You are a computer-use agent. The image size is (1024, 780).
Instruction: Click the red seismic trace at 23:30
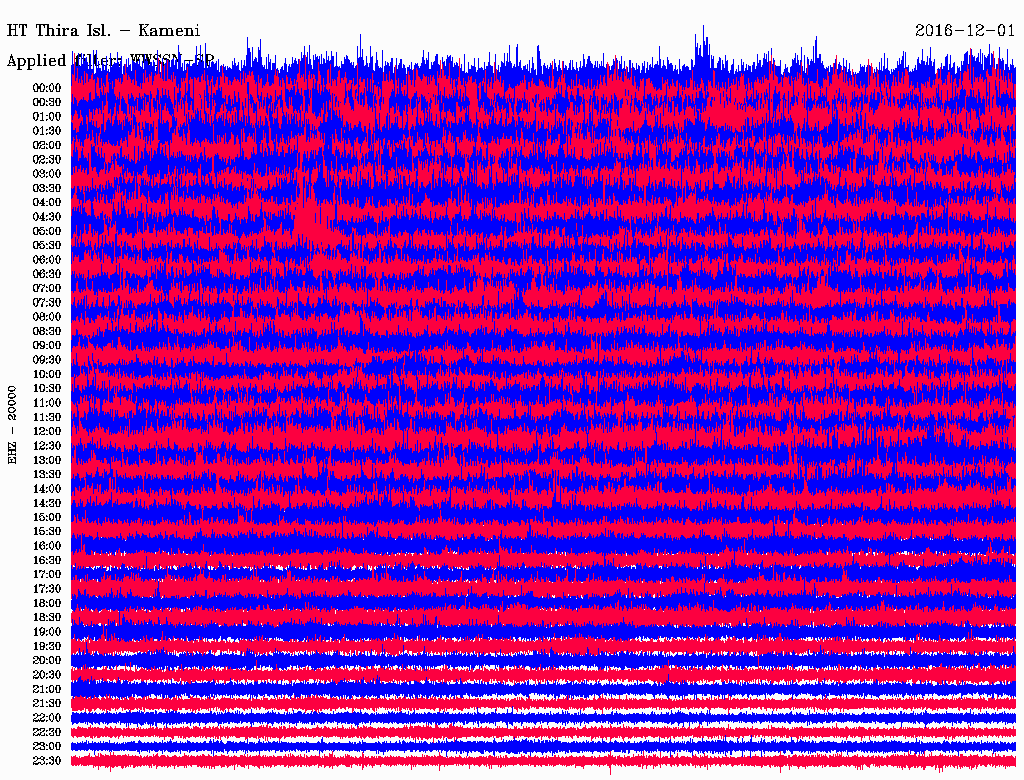pyautogui.click(x=543, y=760)
